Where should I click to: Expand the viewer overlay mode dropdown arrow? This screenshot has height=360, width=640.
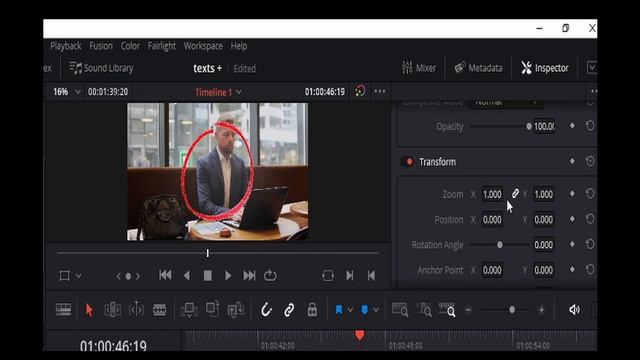[78, 276]
